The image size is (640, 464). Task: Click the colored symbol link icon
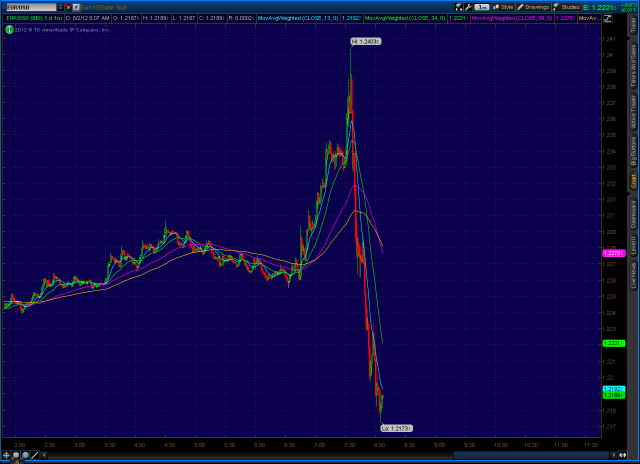click(x=68, y=7)
